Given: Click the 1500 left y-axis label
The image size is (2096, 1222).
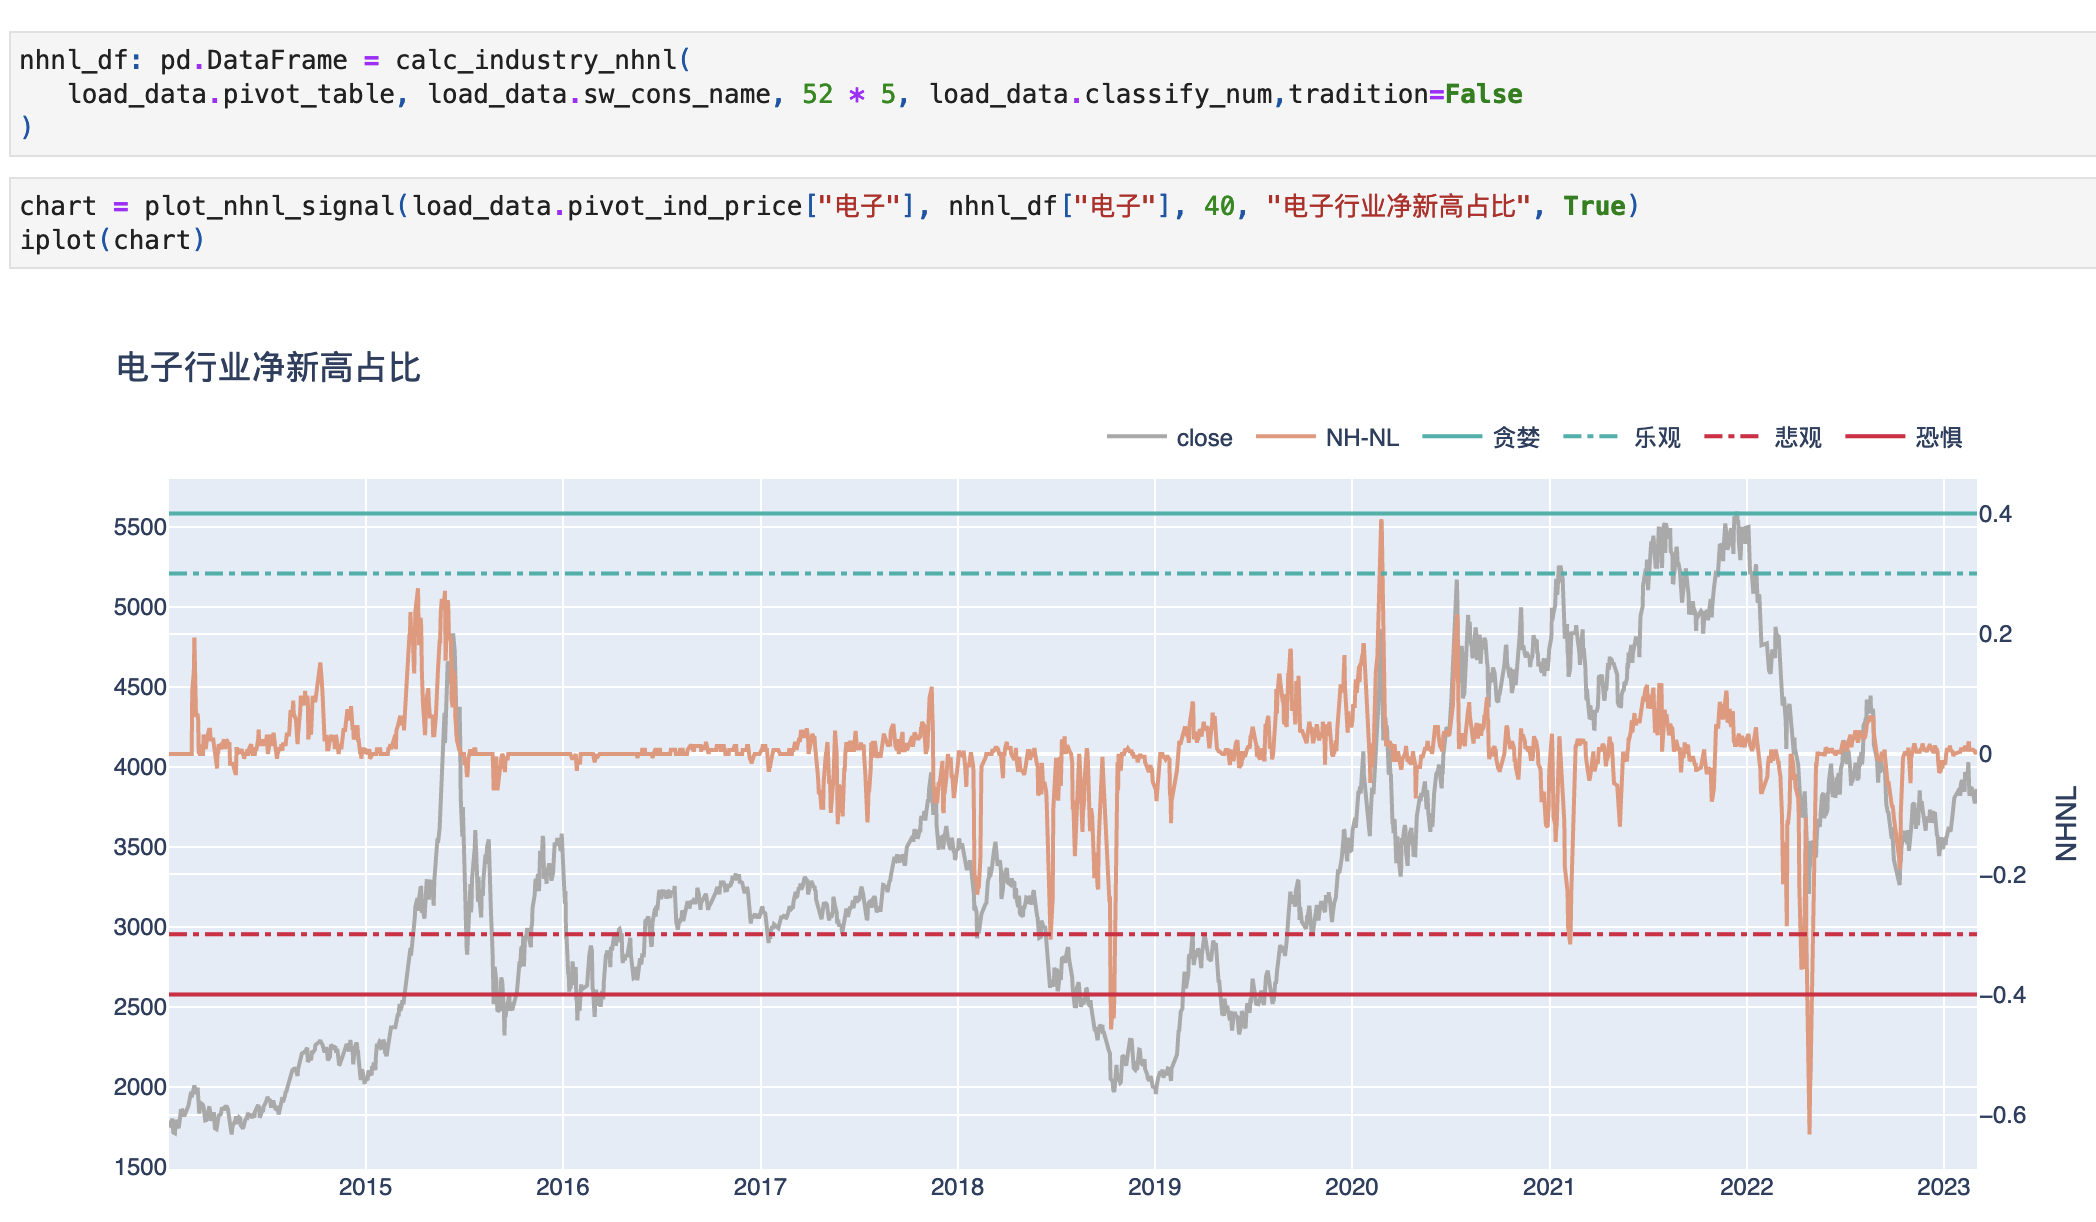Looking at the screenshot, I should click(140, 1167).
